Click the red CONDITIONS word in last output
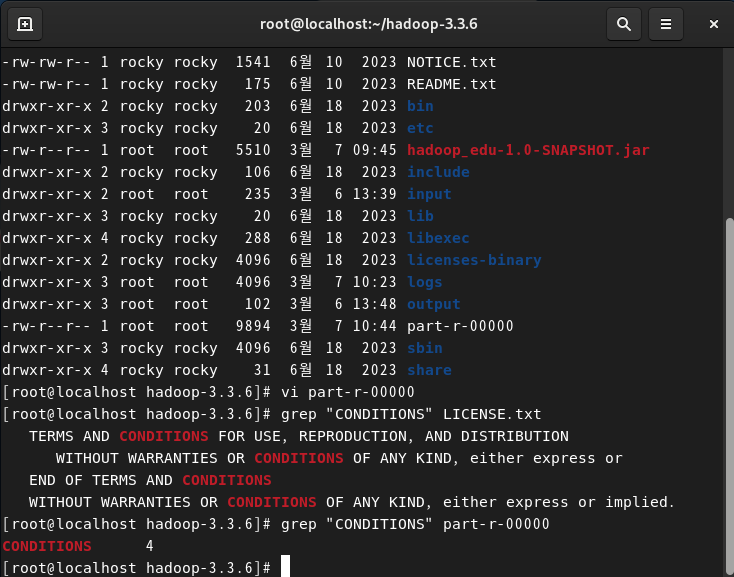The height and width of the screenshot is (577, 734). click(47, 546)
